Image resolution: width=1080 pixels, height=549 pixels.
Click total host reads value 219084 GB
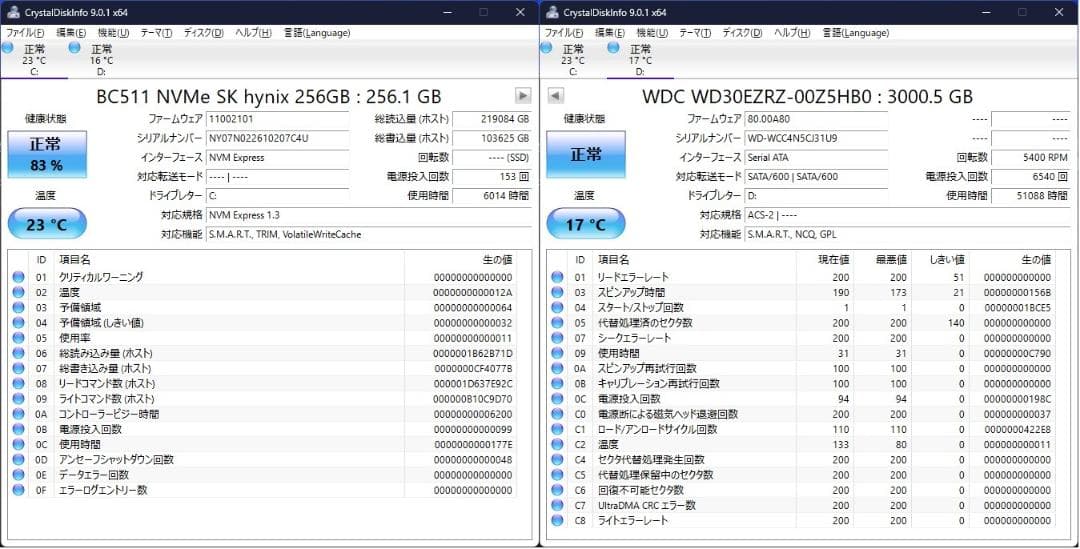tap(492, 118)
